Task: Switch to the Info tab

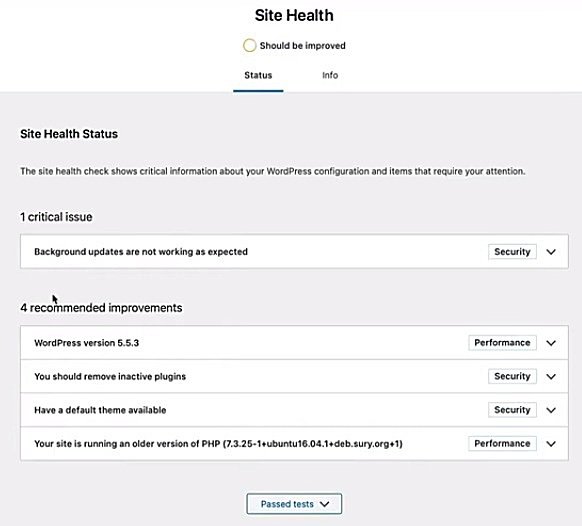Action: click(330, 75)
